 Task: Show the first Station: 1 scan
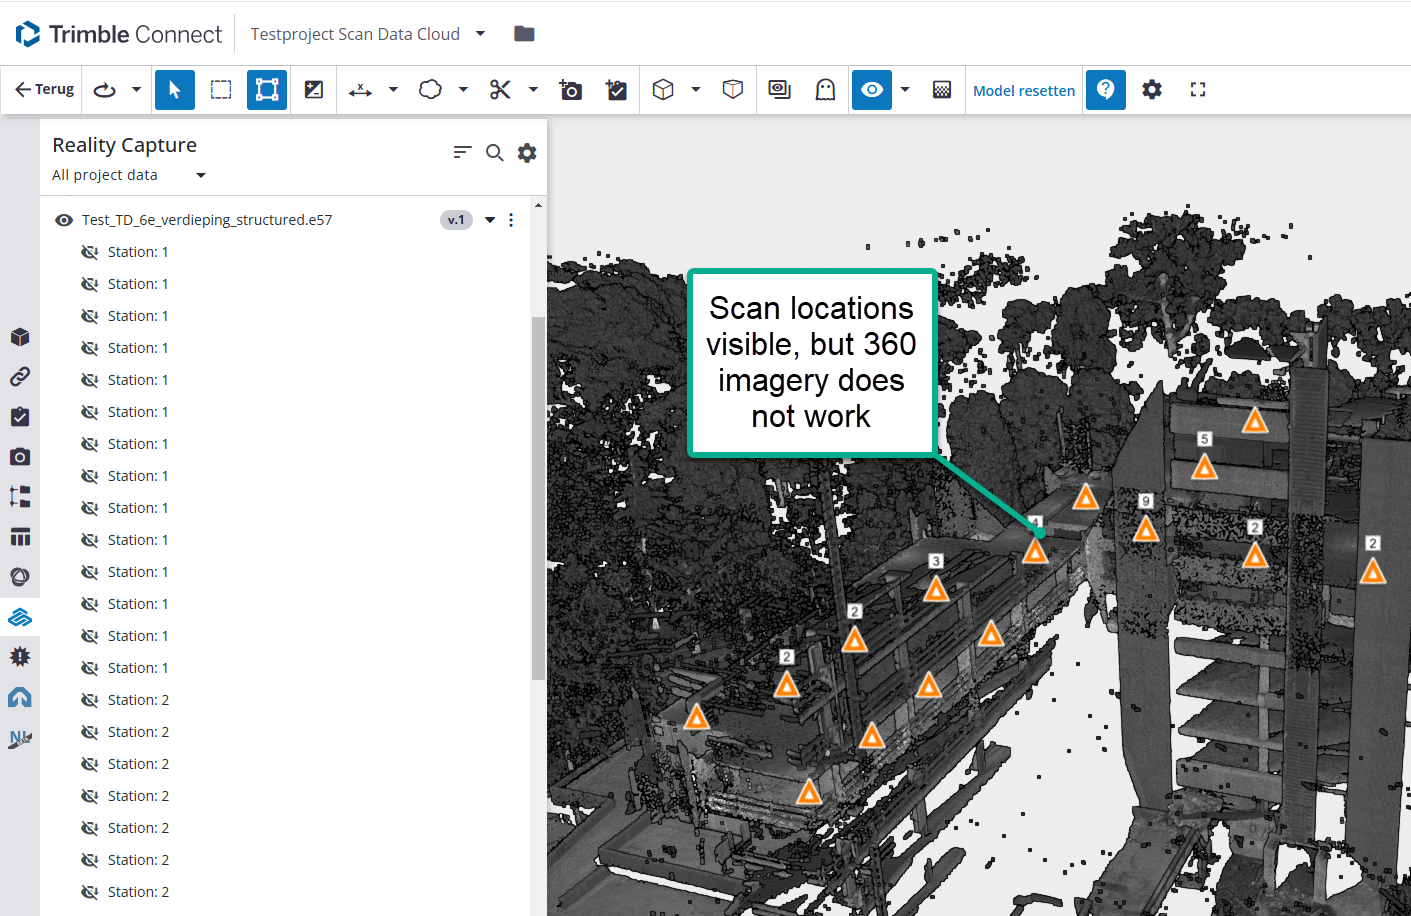tap(90, 252)
